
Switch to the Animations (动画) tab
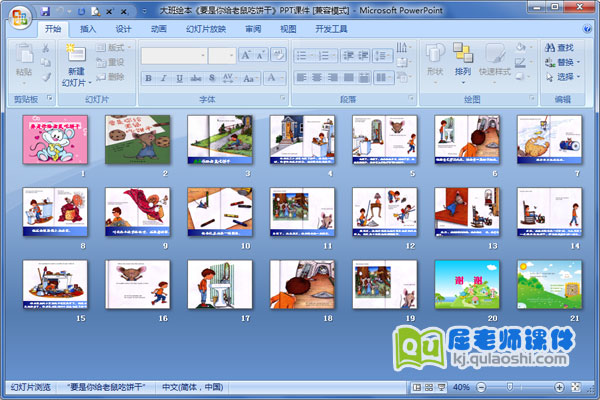[x=158, y=29]
